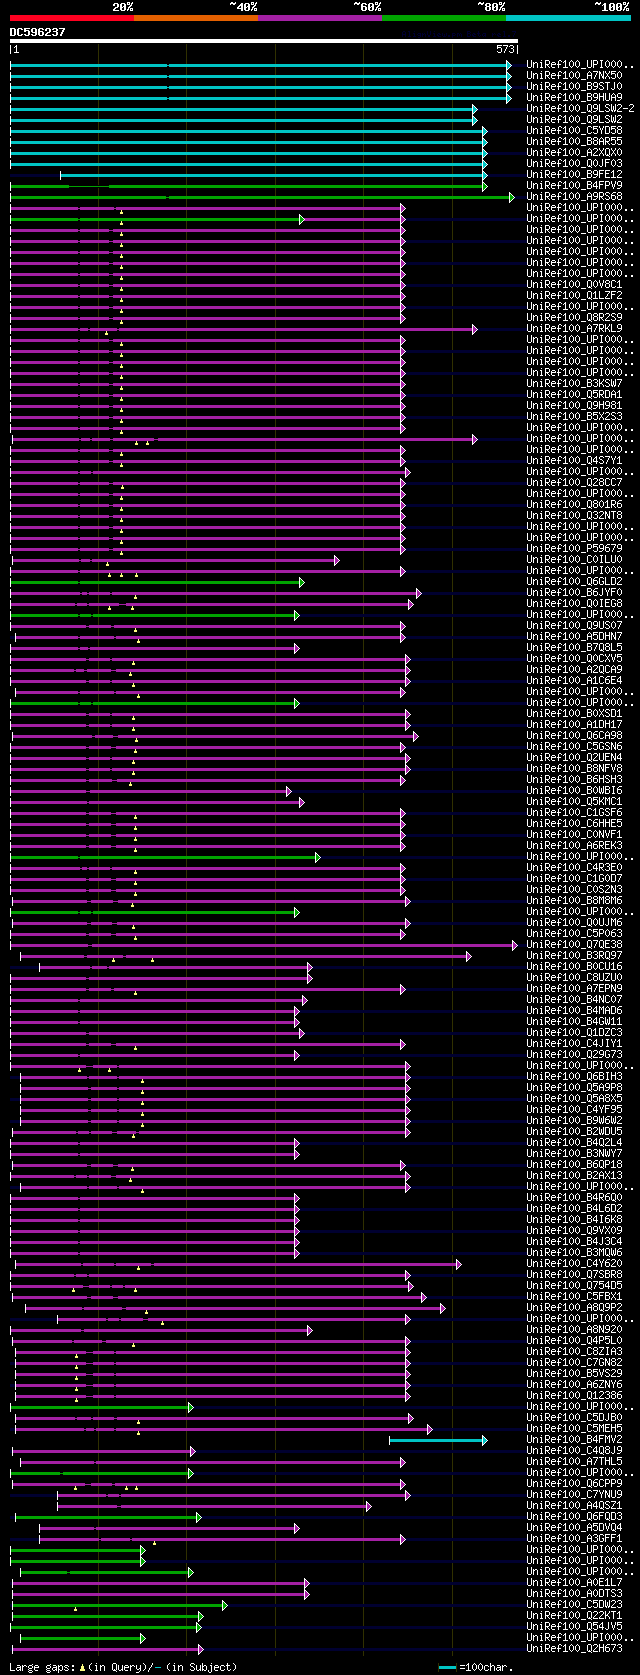Click the UniRef100_Q2H673 label
The height and width of the screenshot is (1675, 640).
pyautogui.click(x=574, y=1649)
